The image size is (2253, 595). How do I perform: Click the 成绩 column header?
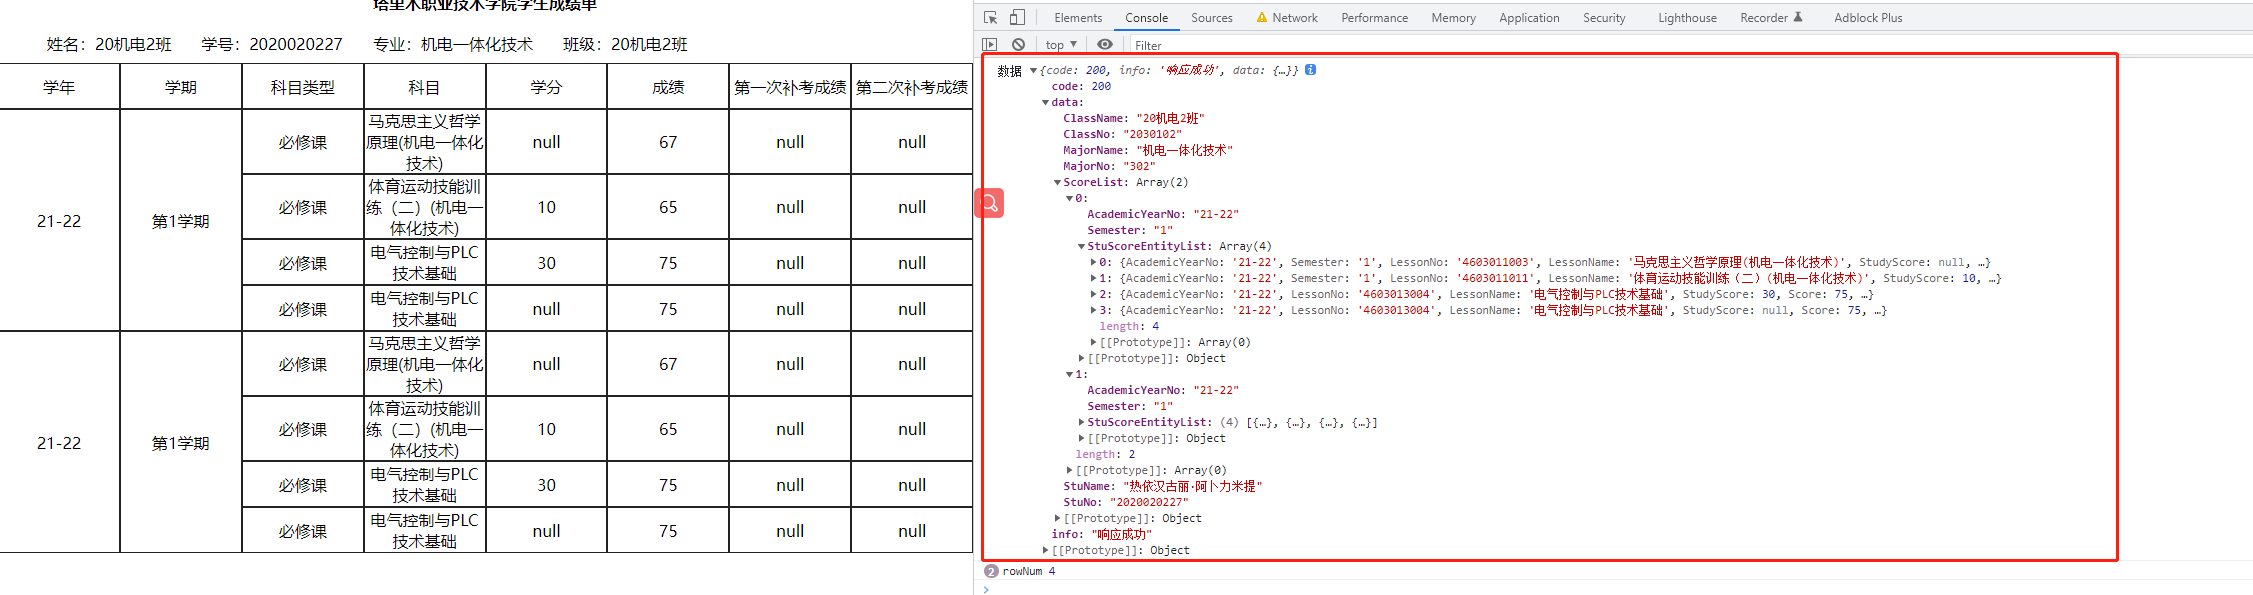668,87
